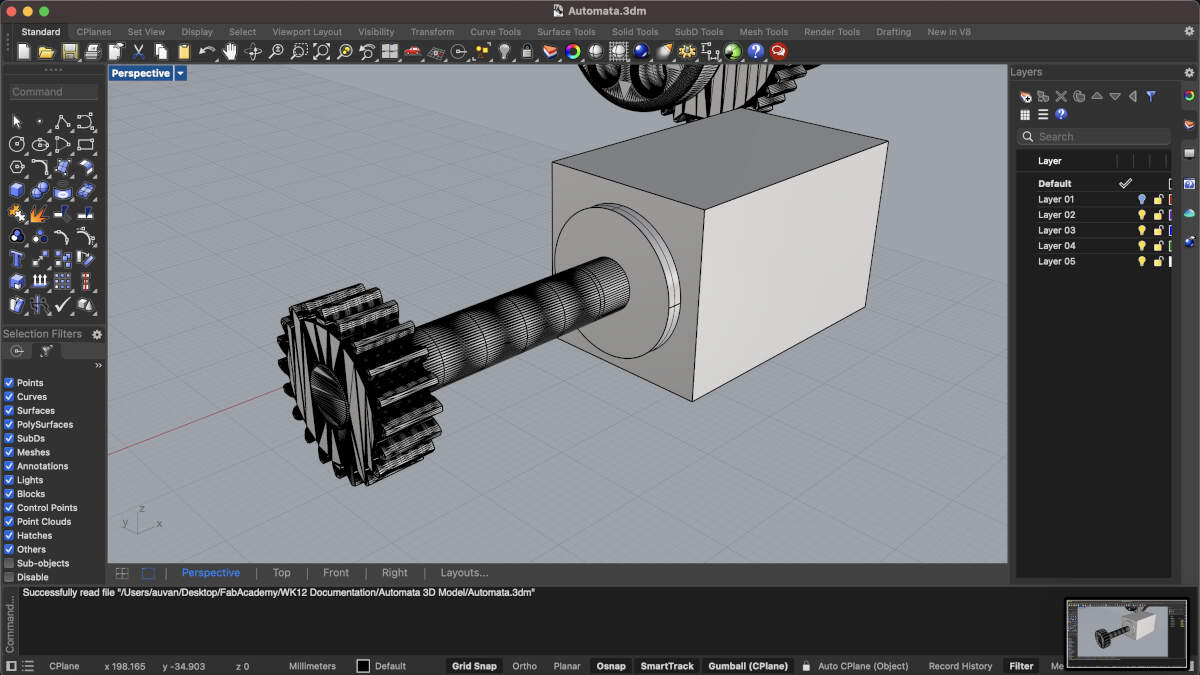Screen dimensions: 1200x675
Task: Click the four-viewports layout icon
Action: pyautogui.click(x=389, y=51)
